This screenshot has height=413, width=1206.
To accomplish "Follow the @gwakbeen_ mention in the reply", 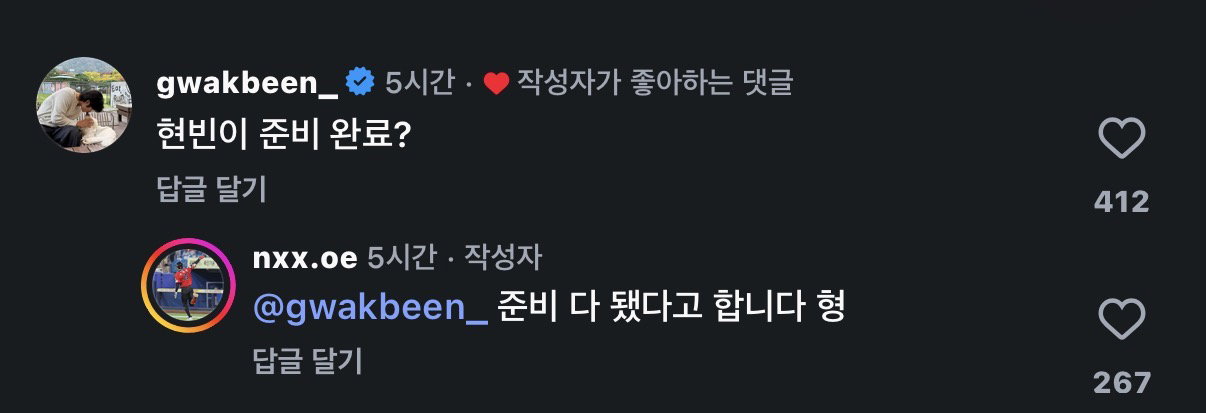I will point(371,308).
